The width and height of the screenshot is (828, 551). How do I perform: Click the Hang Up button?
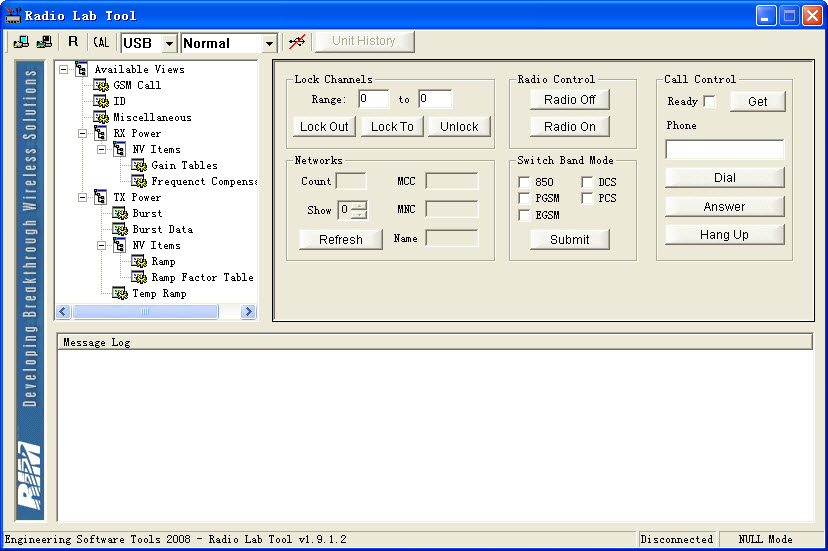coord(724,234)
